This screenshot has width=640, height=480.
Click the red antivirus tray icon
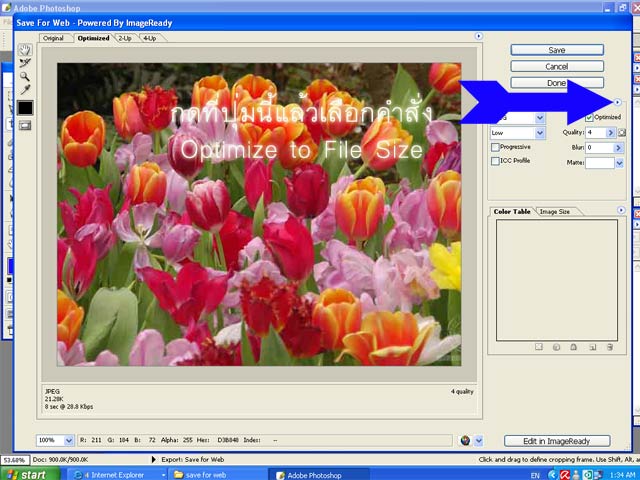(565, 475)
